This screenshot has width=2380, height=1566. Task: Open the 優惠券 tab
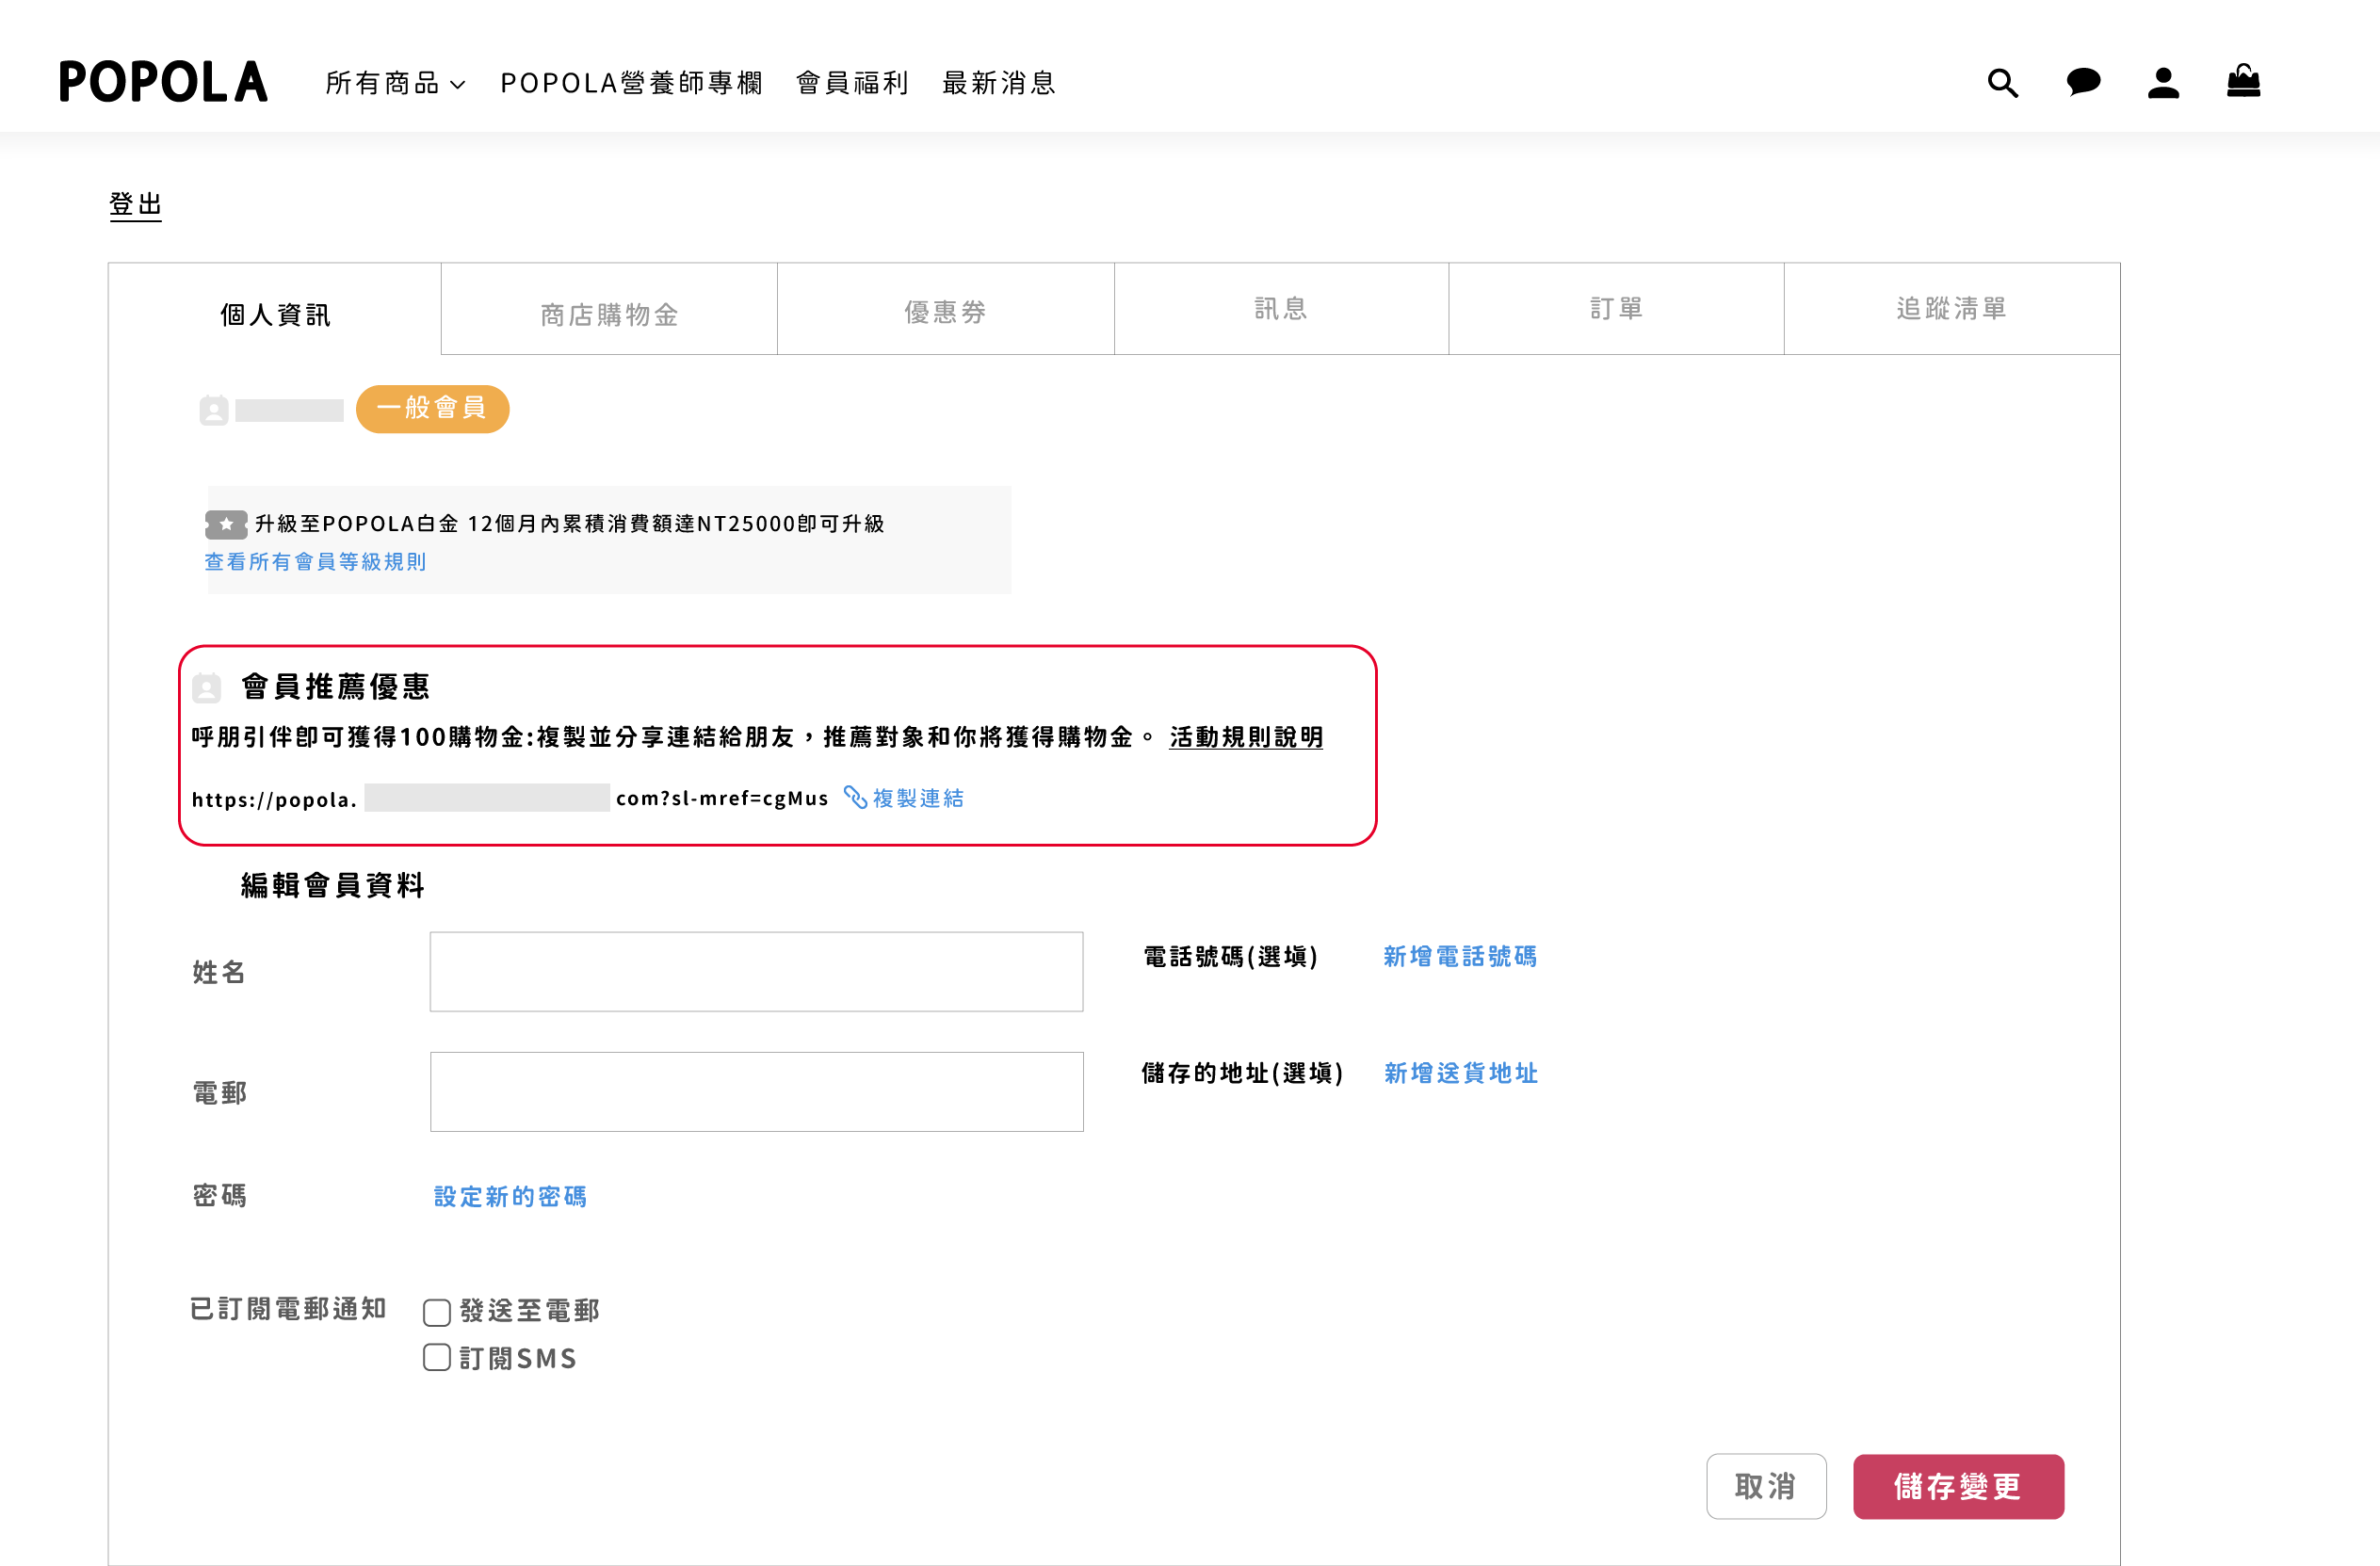pyautogui.click(x=945, y=312)
